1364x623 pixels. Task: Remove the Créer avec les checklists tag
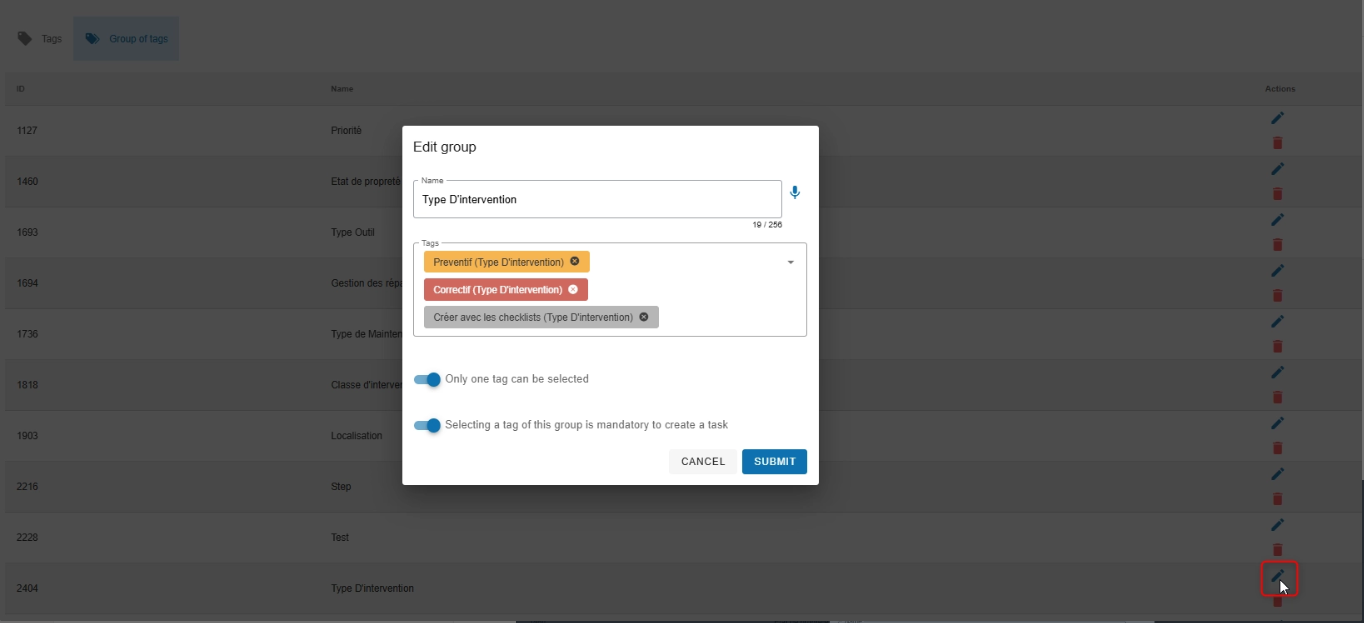[x=644, y=317]
